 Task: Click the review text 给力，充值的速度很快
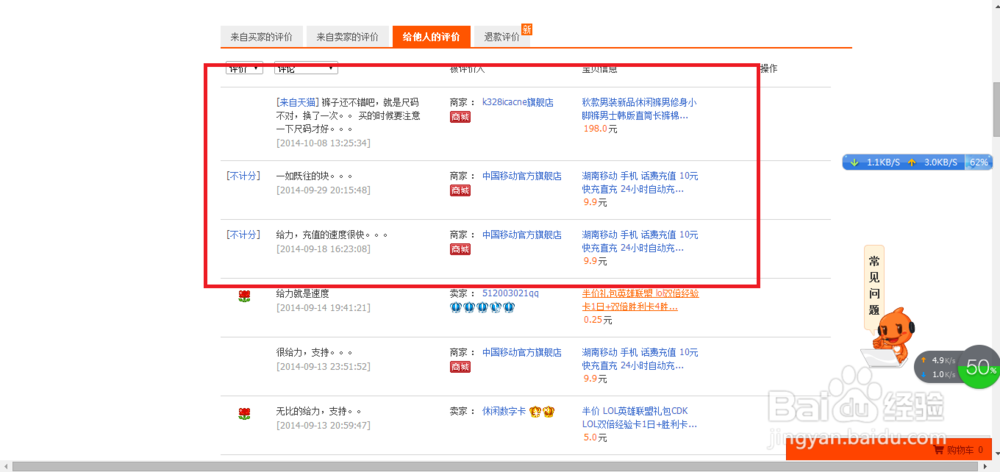click(x=332, y=234)
